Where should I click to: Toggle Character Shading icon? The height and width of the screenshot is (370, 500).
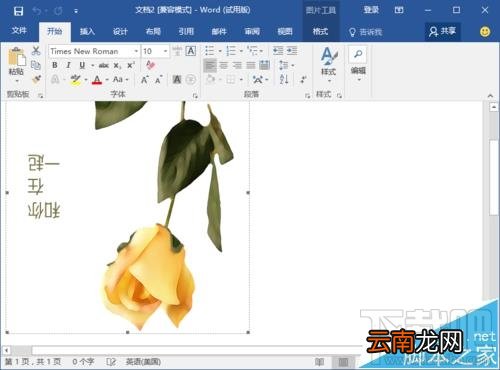click(177, 80)
